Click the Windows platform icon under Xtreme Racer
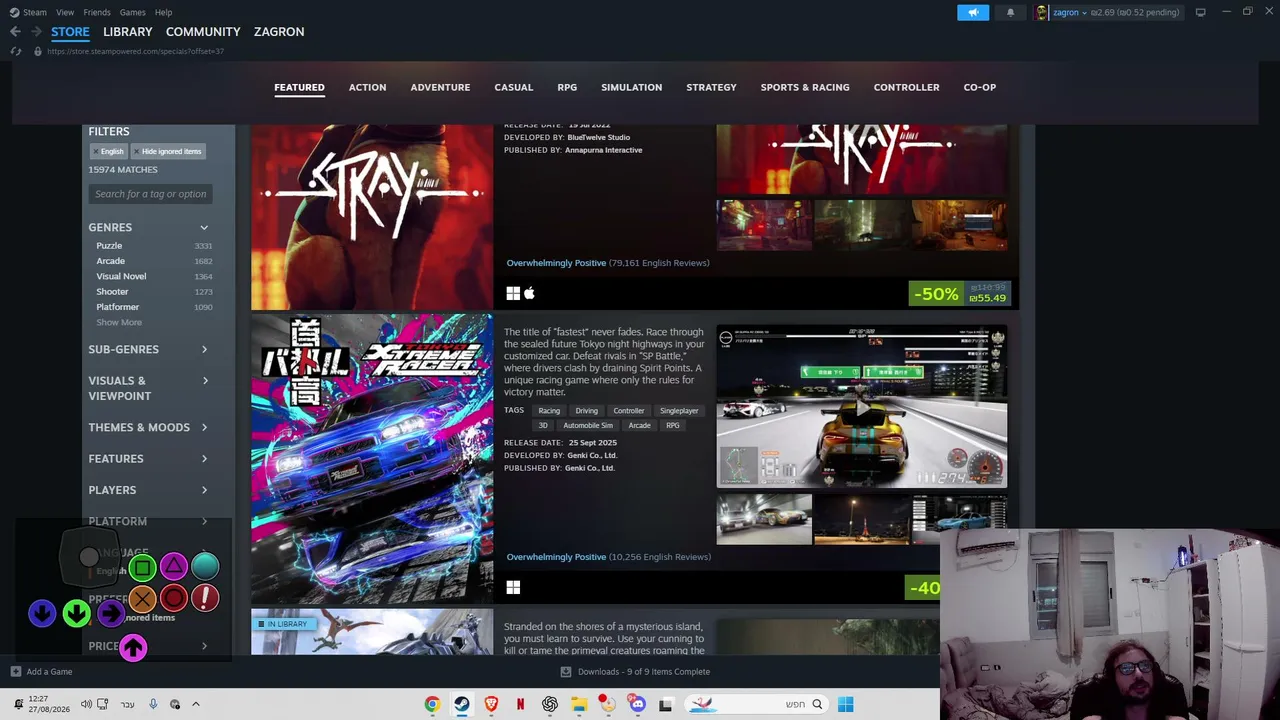The height and width of the screenshot is (720, 1280). pyautogui.click(x=513, y=587)
